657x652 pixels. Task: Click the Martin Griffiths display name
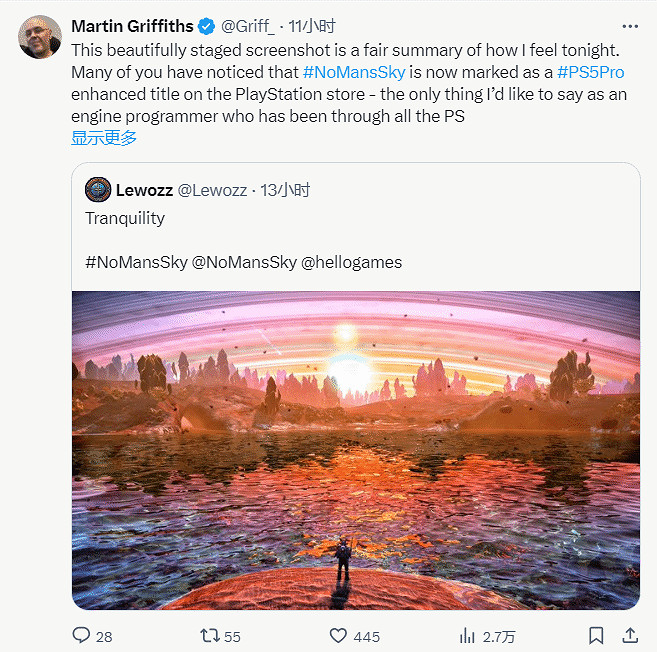click(x=133, y=25)
